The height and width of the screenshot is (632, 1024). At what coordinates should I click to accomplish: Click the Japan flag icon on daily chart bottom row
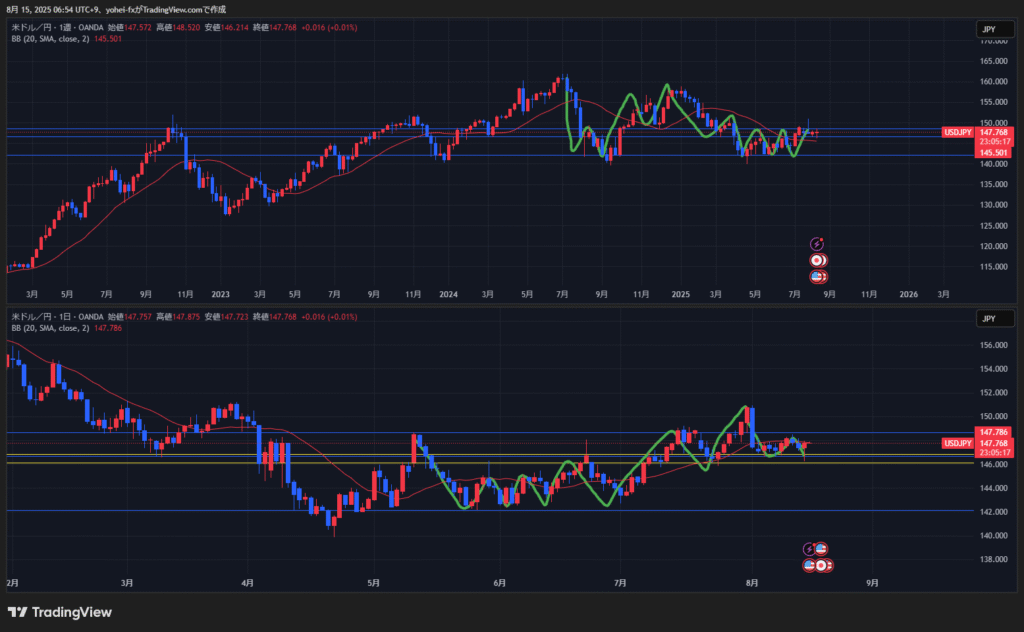point(821,565)
